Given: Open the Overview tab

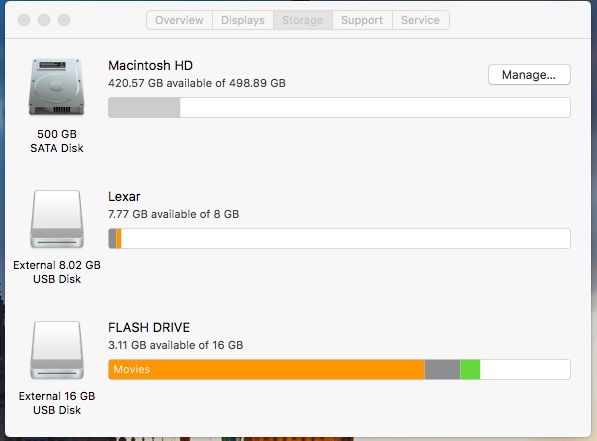Looking at the screenshot, I should tap(179, 20).
